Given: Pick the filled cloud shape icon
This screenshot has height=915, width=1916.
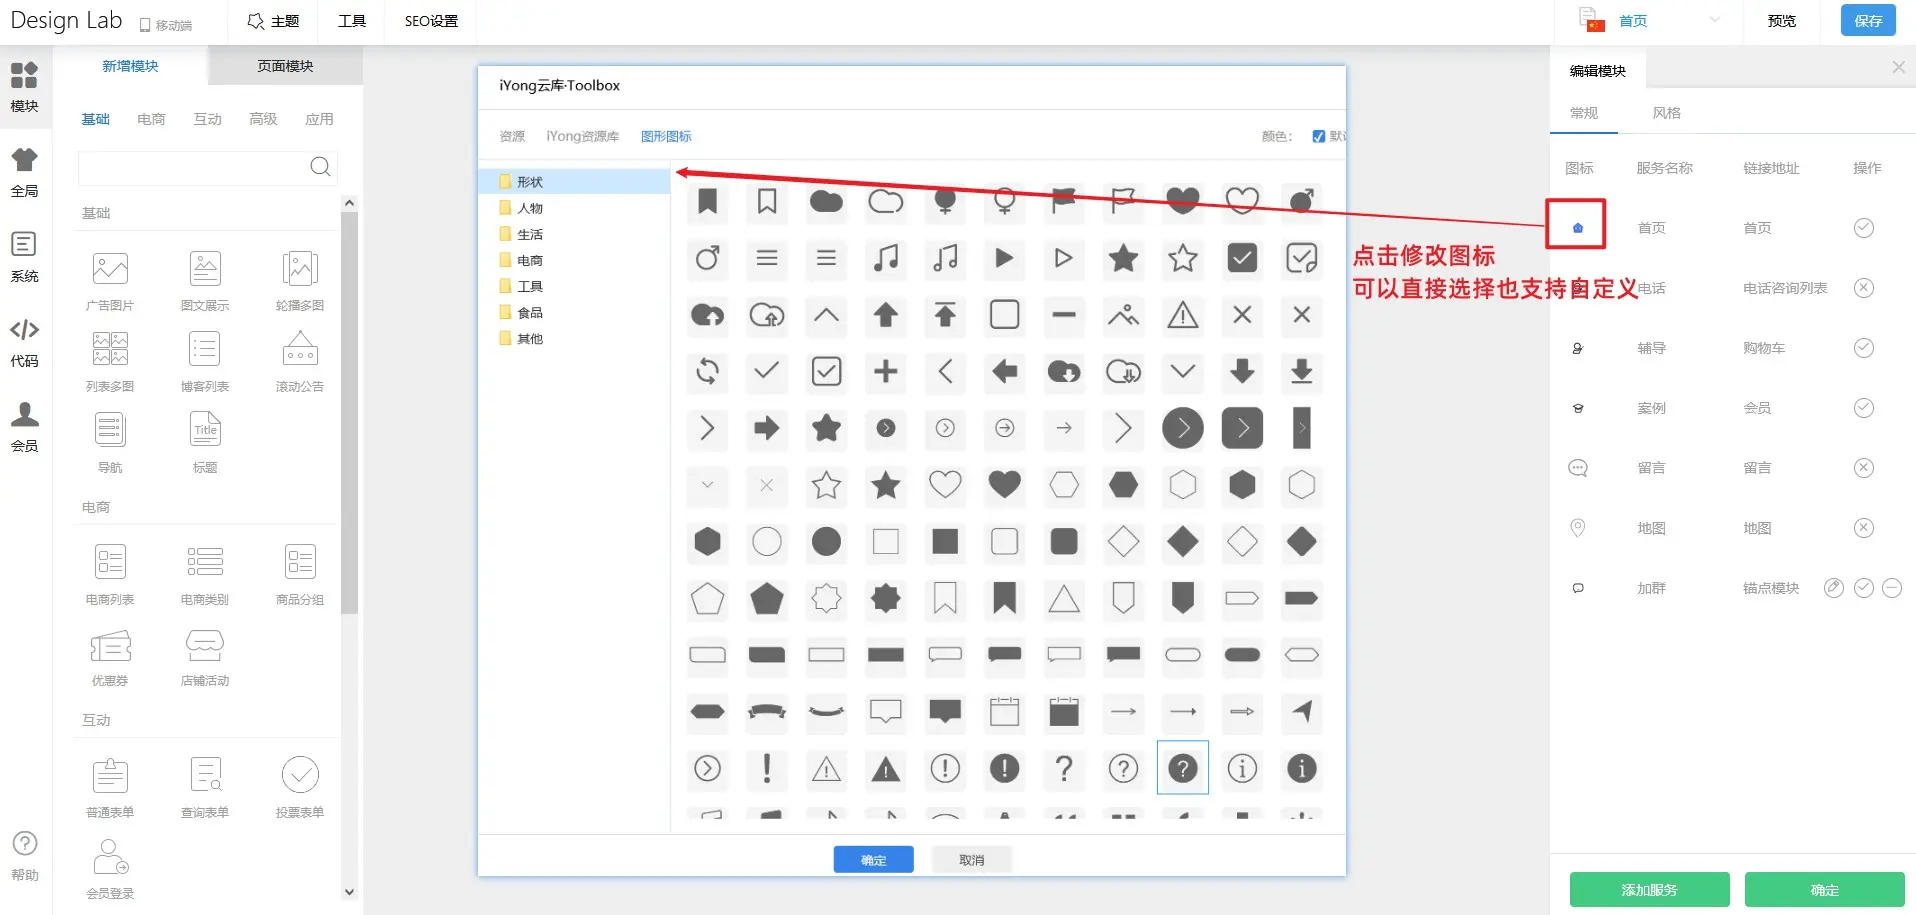Looking at the screenshot, I should pyautogui.click(x=826, y=201).
